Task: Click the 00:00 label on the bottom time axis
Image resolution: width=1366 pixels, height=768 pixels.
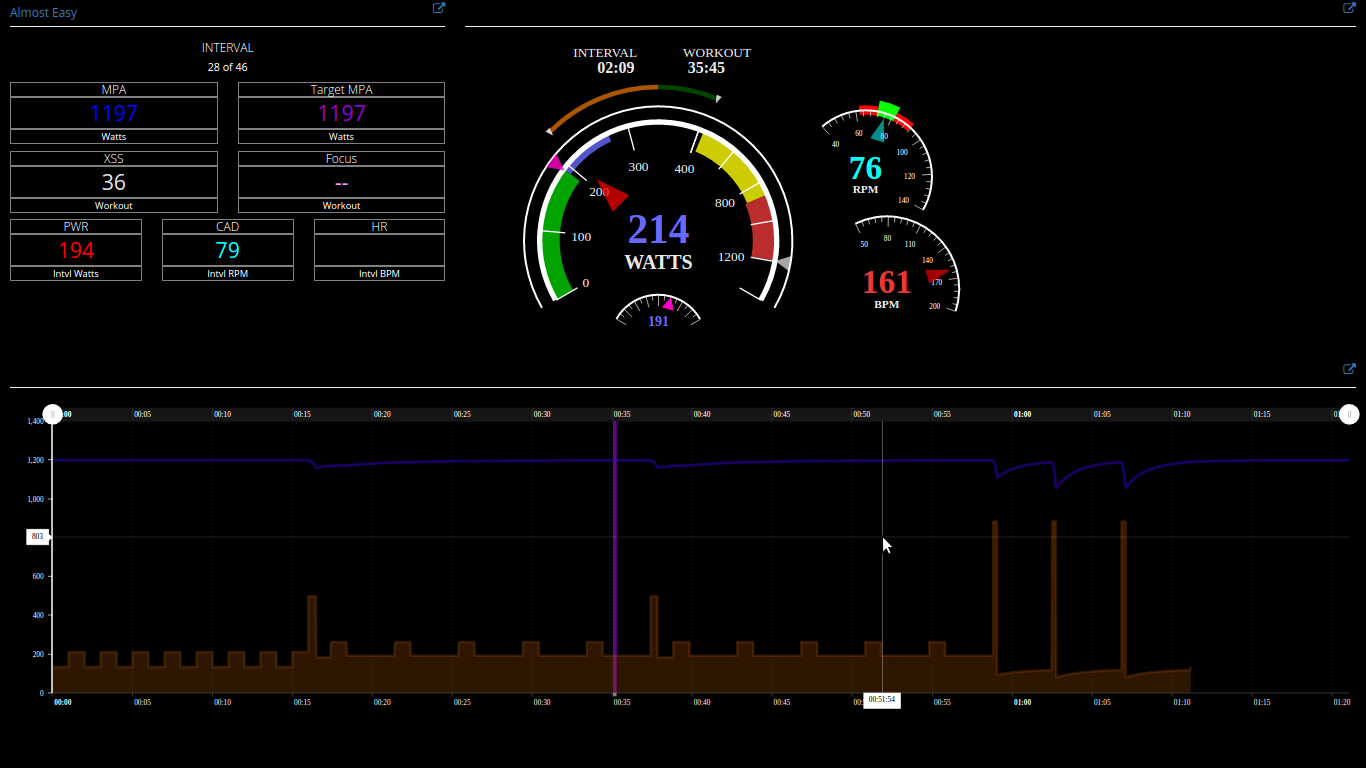Action: click(62, 702)
